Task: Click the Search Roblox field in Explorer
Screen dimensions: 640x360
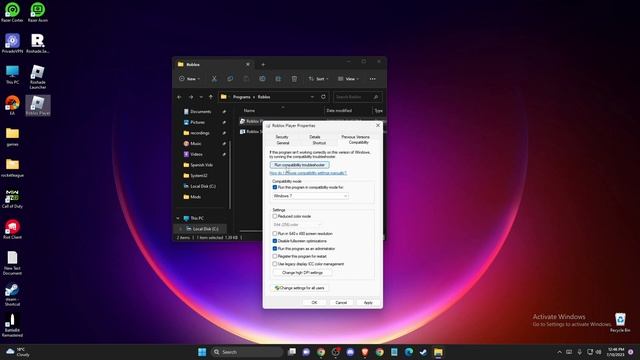Action: (358, 97)
